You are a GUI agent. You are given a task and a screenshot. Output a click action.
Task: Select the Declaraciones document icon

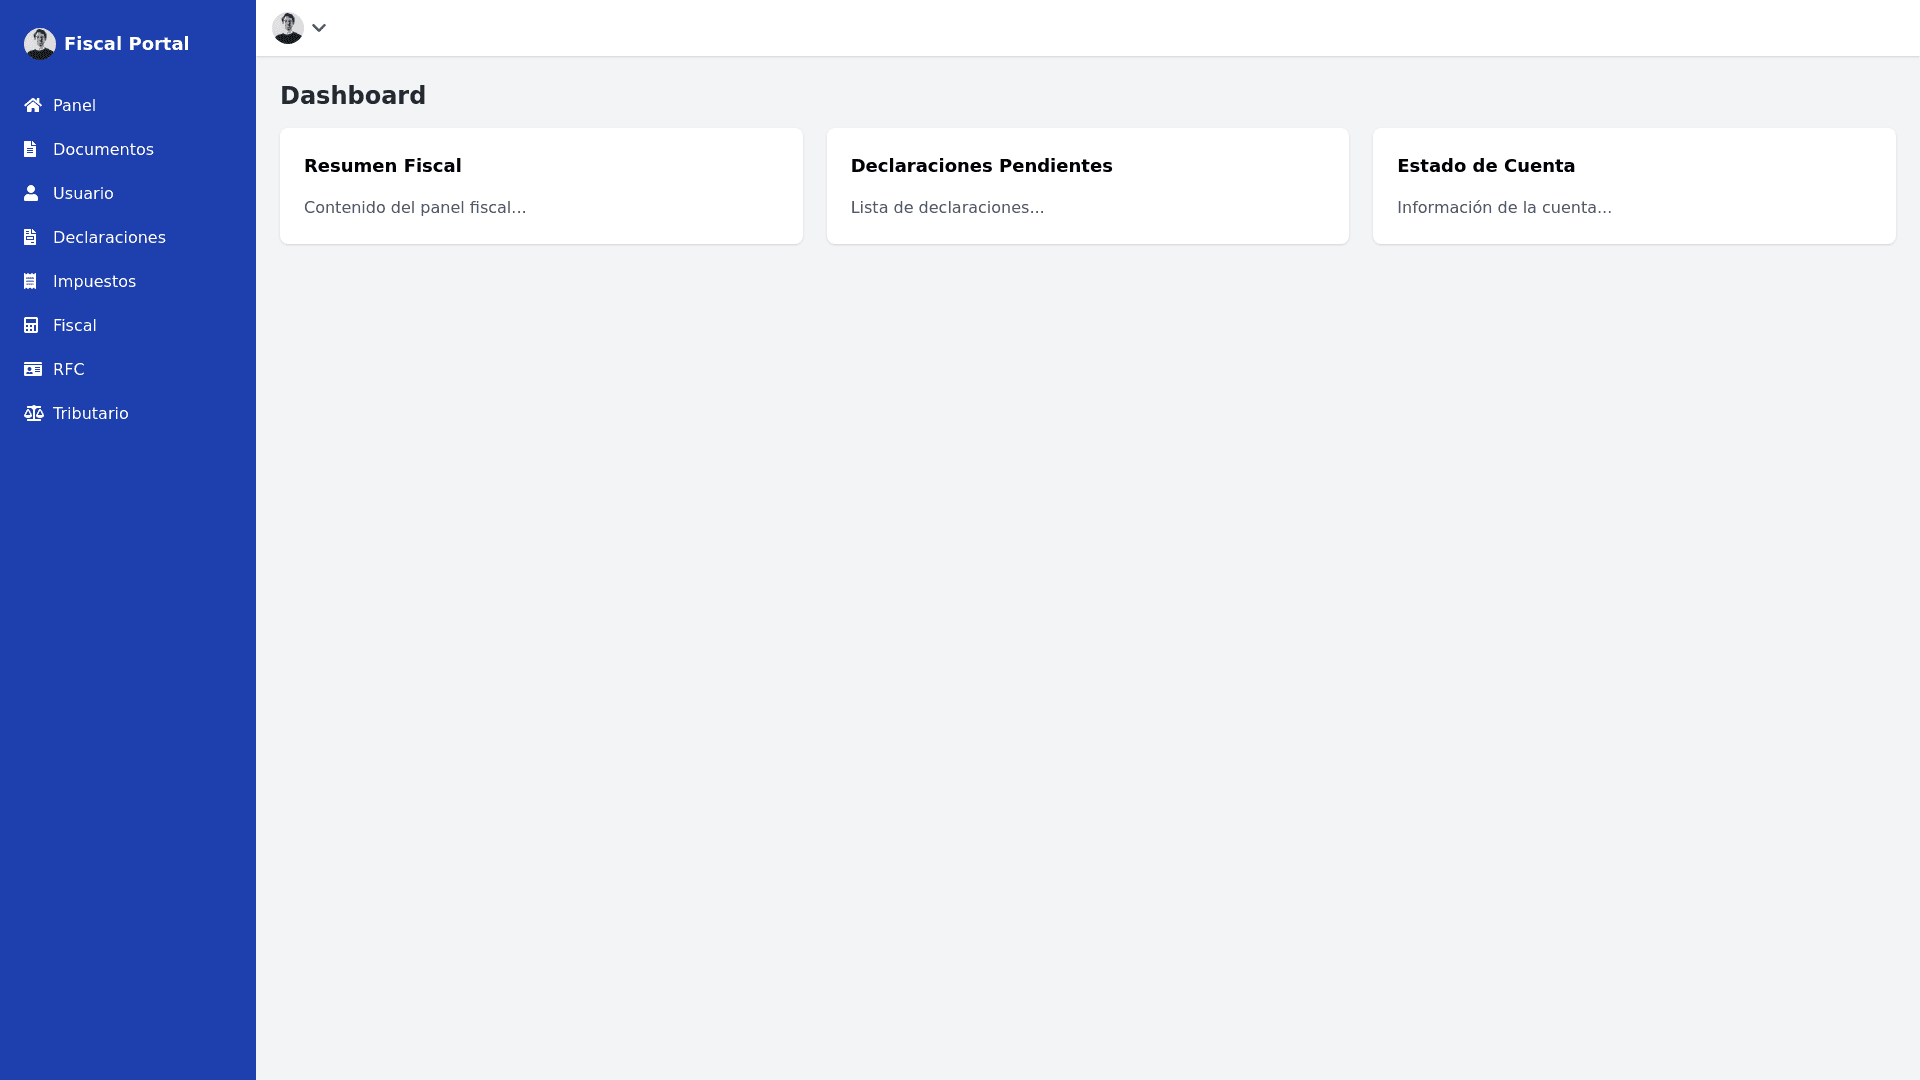(32, 237)
